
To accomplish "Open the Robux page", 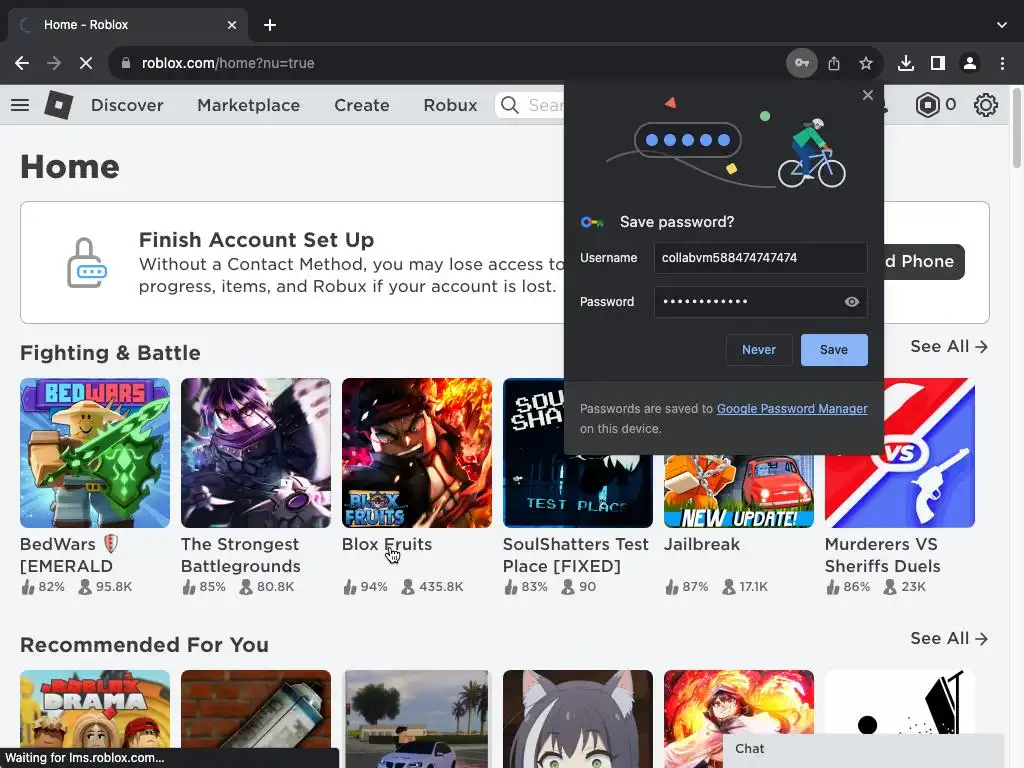I will 451,105.
